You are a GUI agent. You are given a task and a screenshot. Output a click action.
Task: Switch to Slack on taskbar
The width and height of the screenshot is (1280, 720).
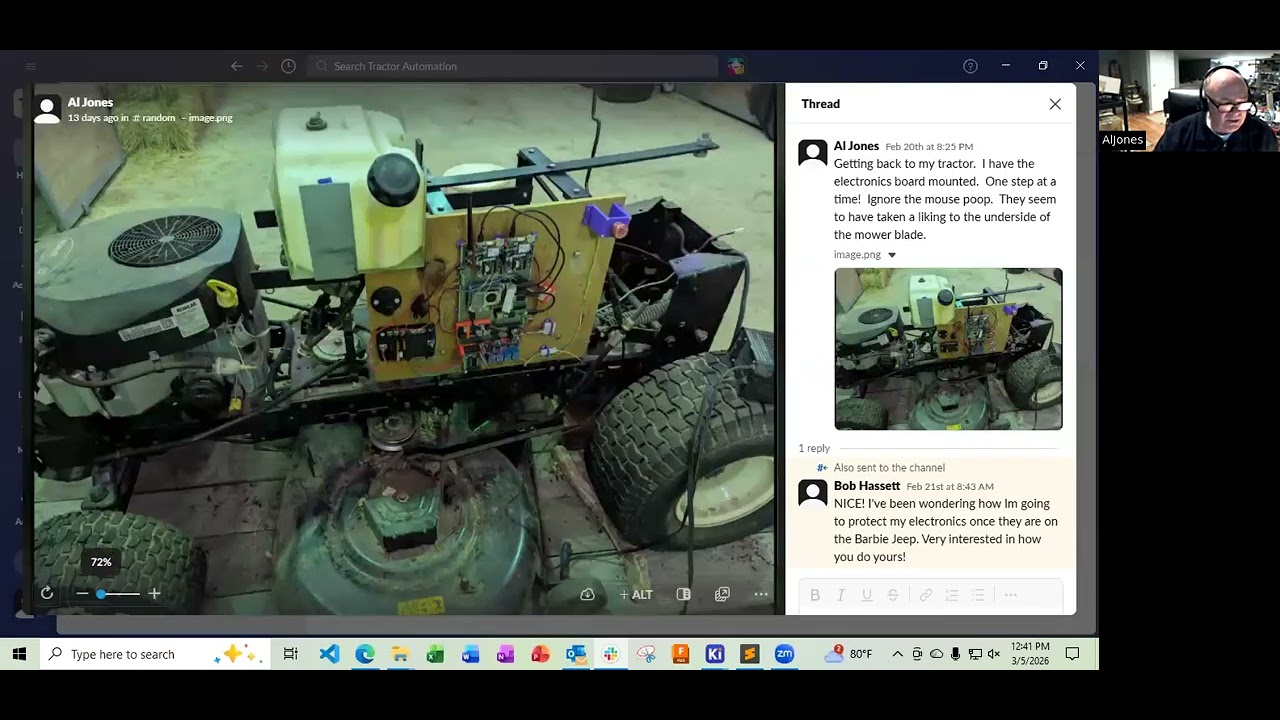611,654
